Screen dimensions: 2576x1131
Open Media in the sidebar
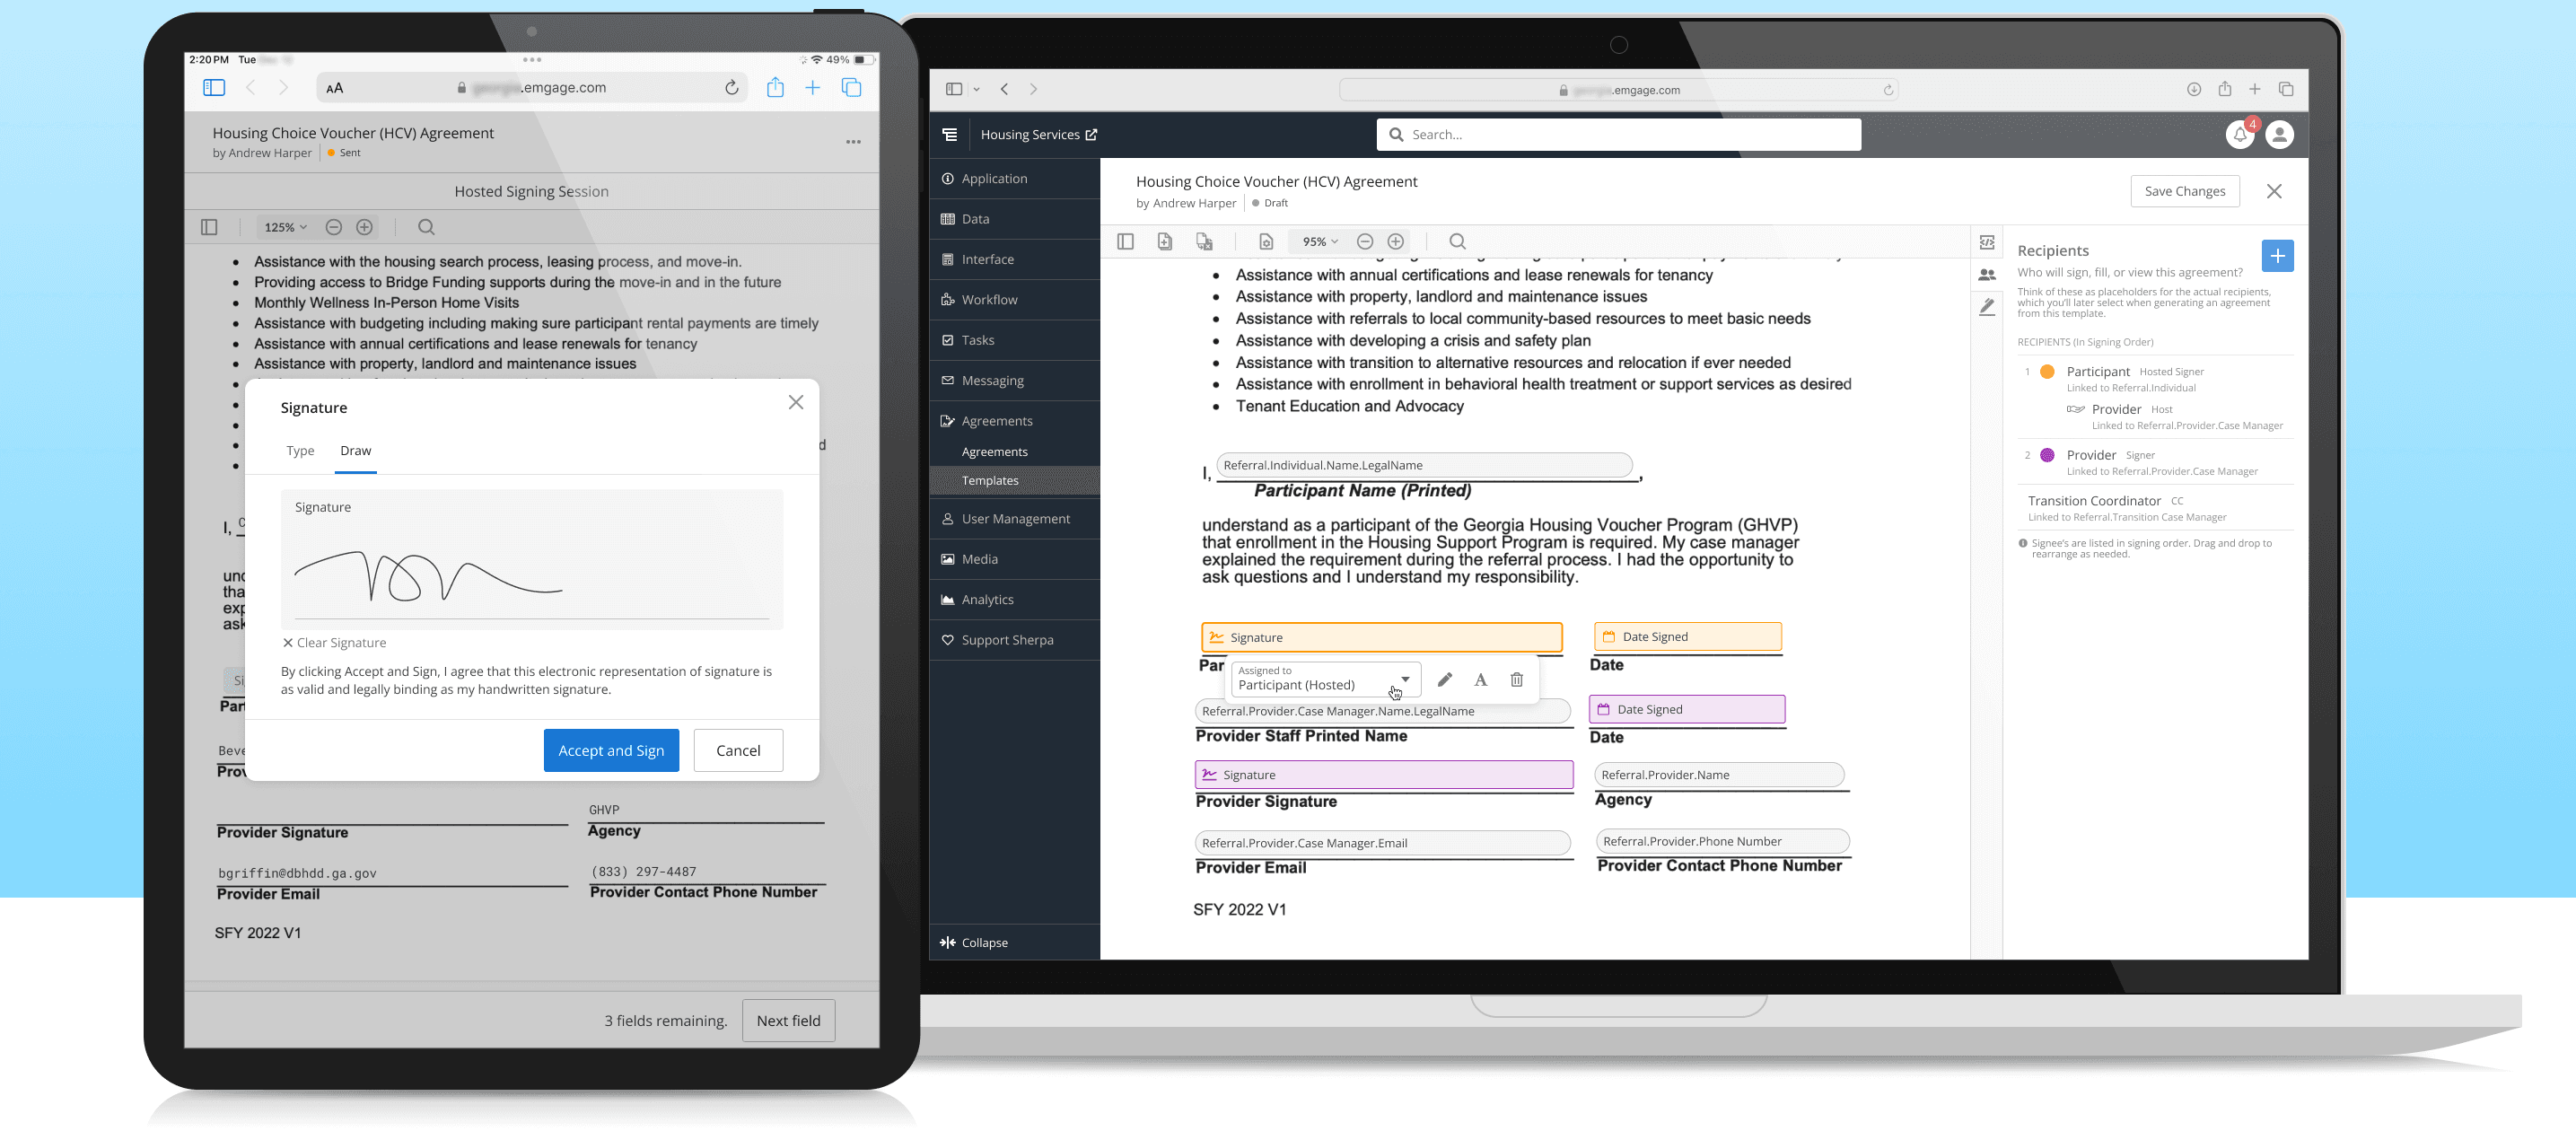pos(1014,559)
